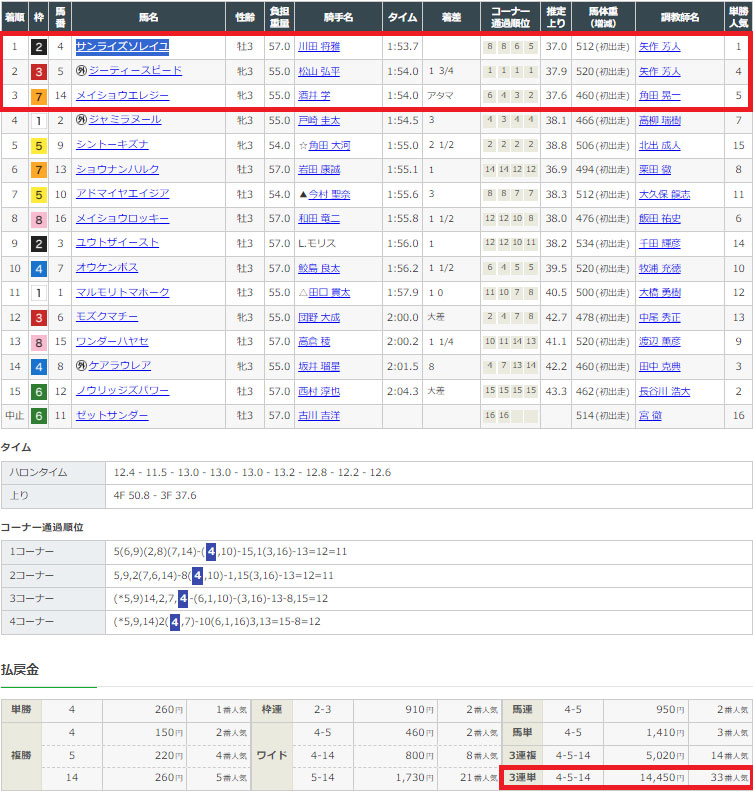Click the 外 icon beside ジャミラヌール
The width and height of the screenshot is (753, 791).
click(81, 120)
